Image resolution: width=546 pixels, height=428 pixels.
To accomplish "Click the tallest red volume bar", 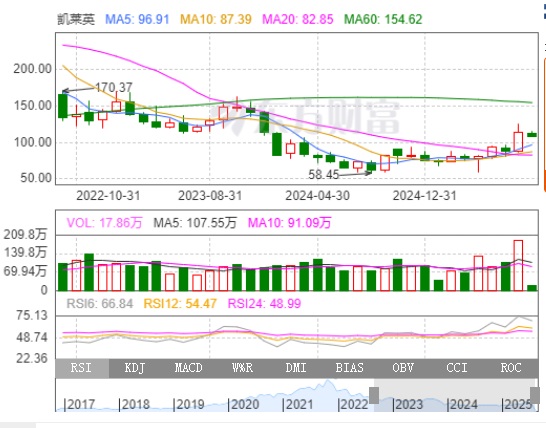I will [518, 265].
